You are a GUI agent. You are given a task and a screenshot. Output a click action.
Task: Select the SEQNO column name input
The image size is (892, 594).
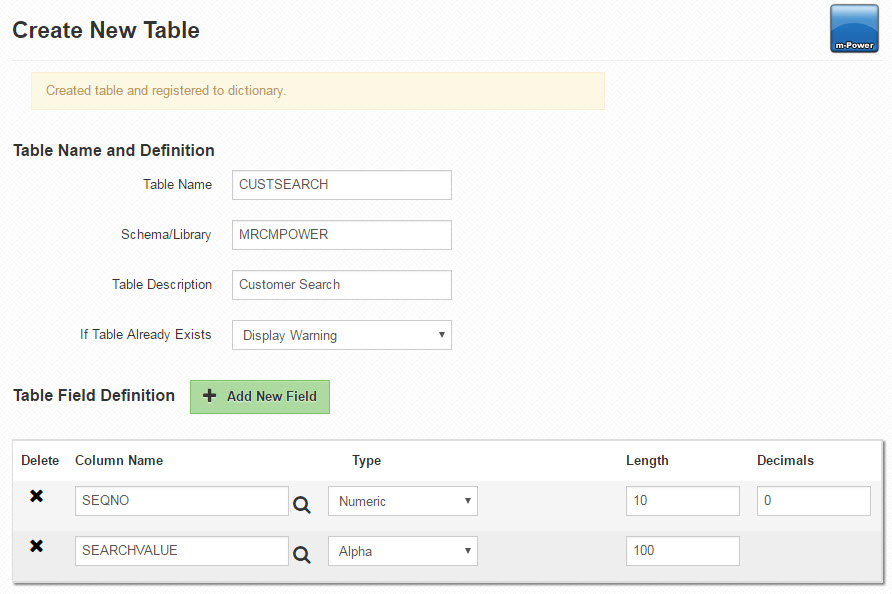click(181, 501)
